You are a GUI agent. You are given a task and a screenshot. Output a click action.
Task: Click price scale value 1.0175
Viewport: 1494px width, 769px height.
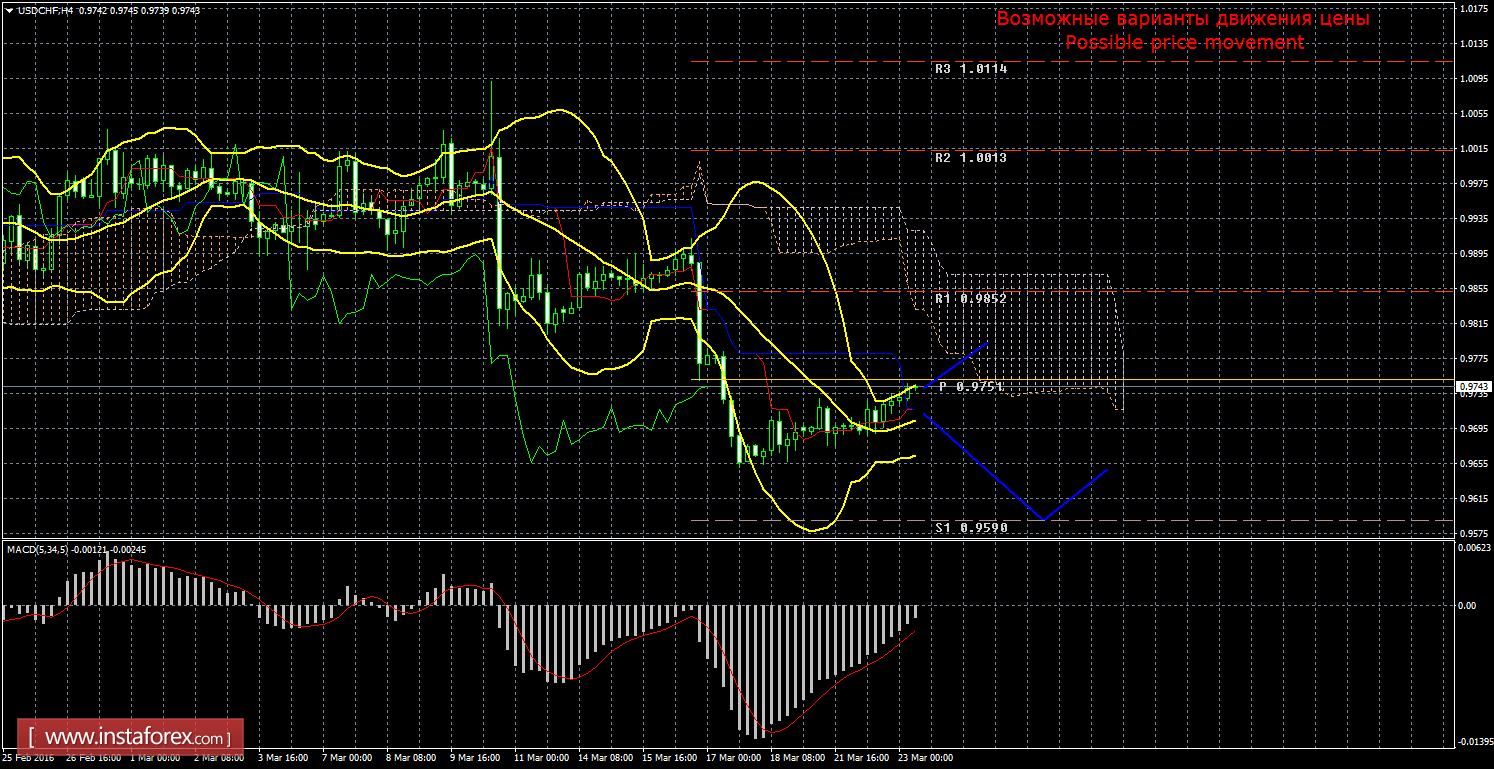pyautogui.click(x=1474, y=9)
